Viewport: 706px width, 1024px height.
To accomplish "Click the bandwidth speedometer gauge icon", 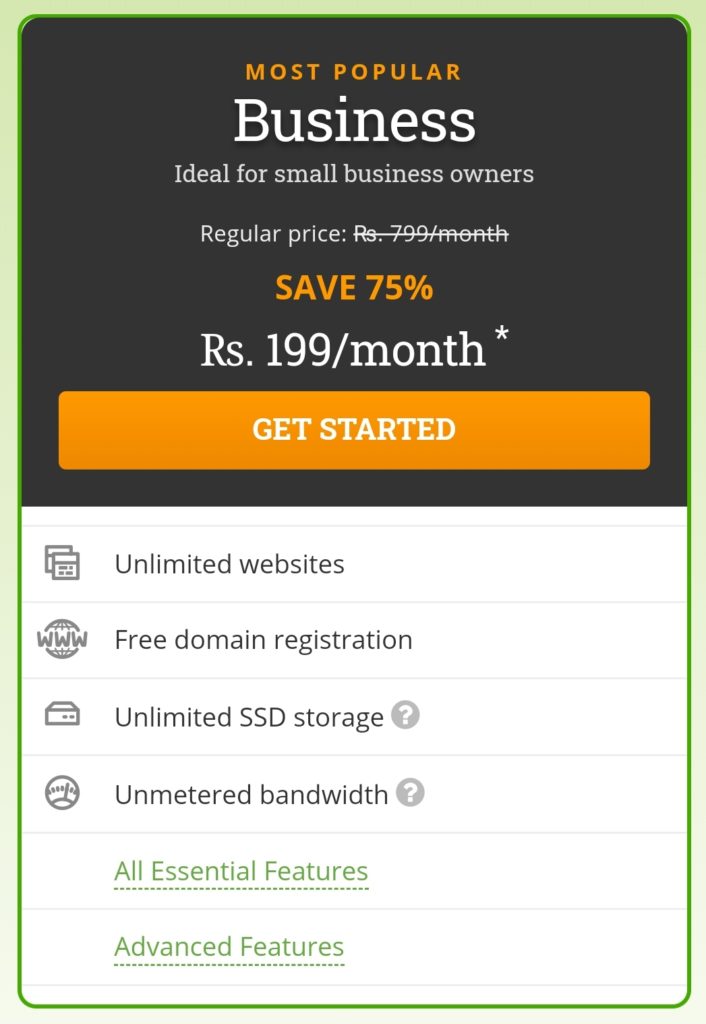I will click(62, 793).
